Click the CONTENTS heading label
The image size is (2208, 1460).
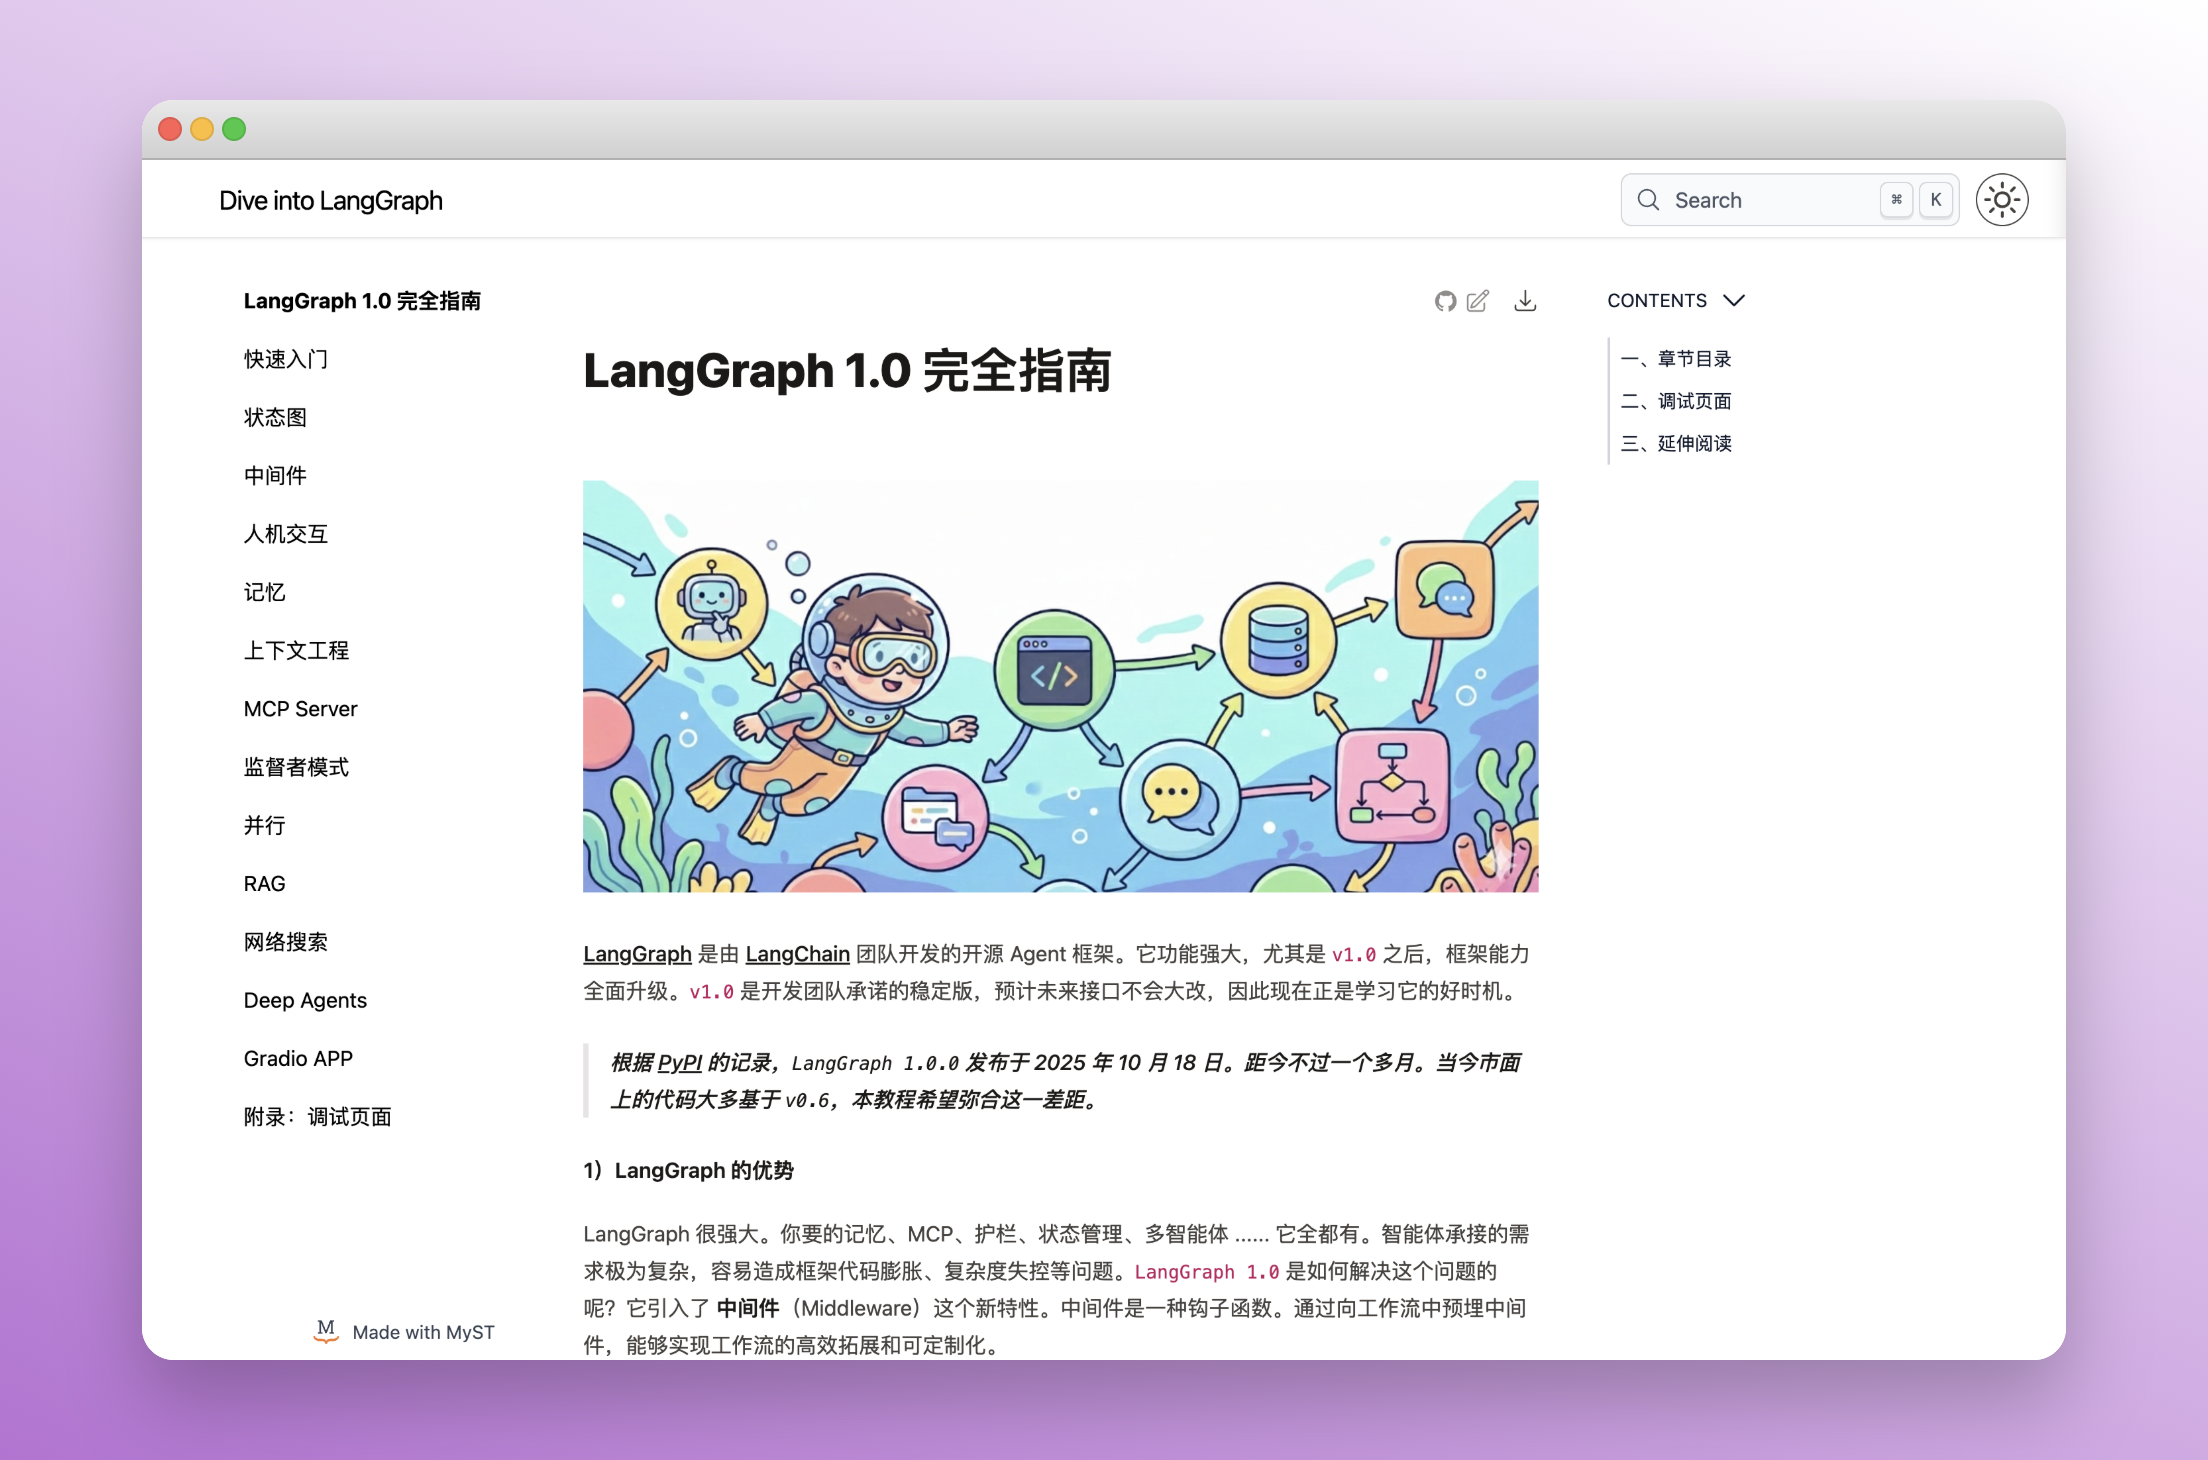[1657, 301]
